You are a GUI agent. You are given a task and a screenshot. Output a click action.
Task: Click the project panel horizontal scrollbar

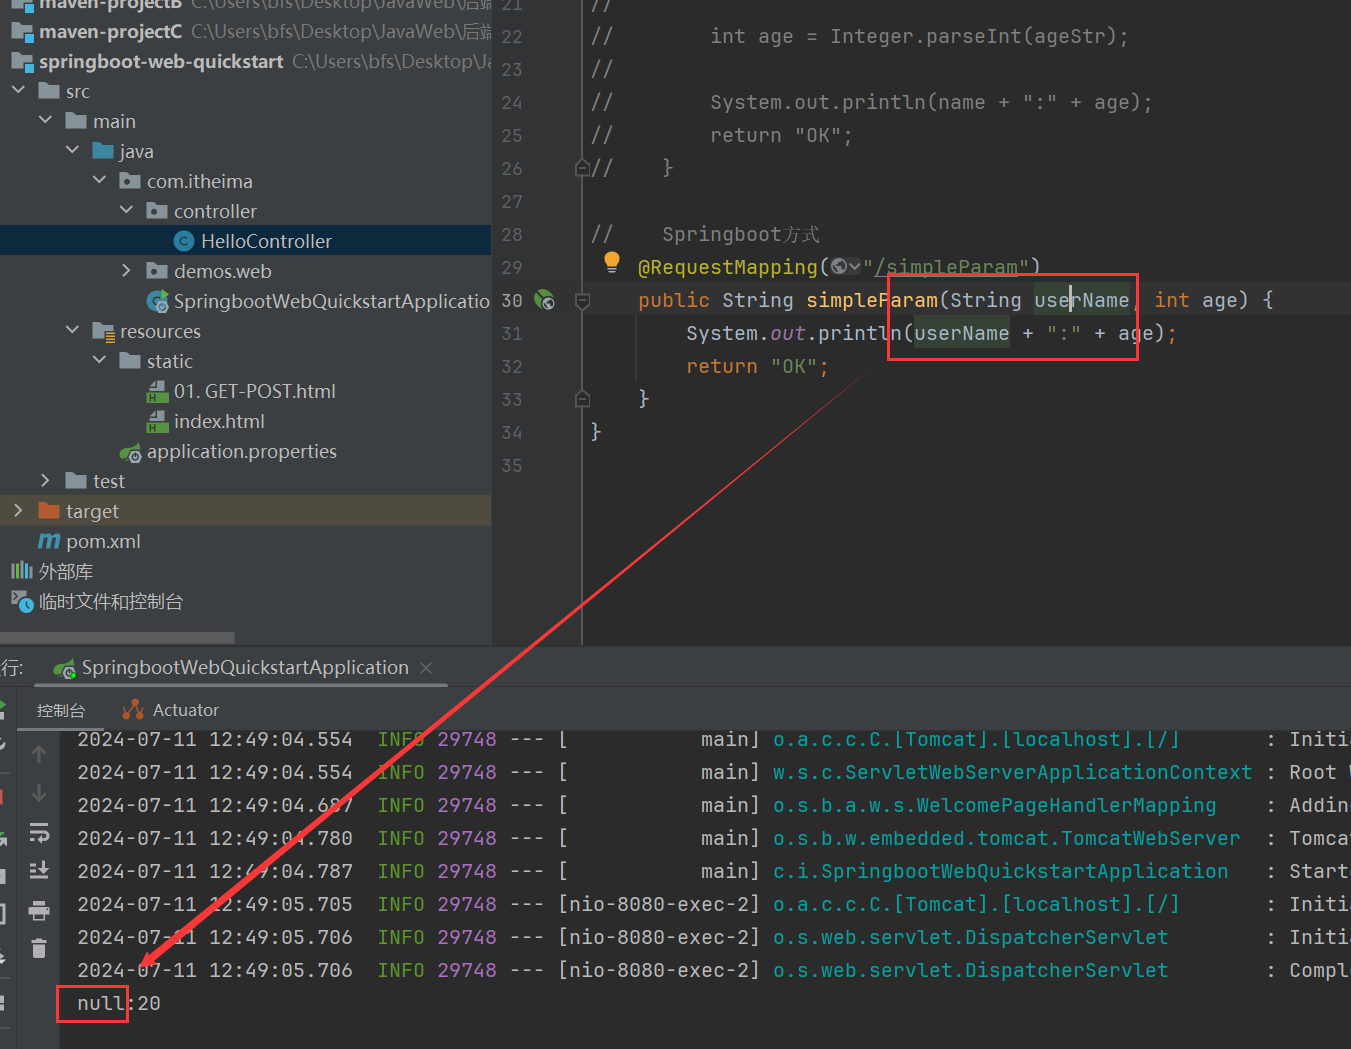click(x=118, y=637)
